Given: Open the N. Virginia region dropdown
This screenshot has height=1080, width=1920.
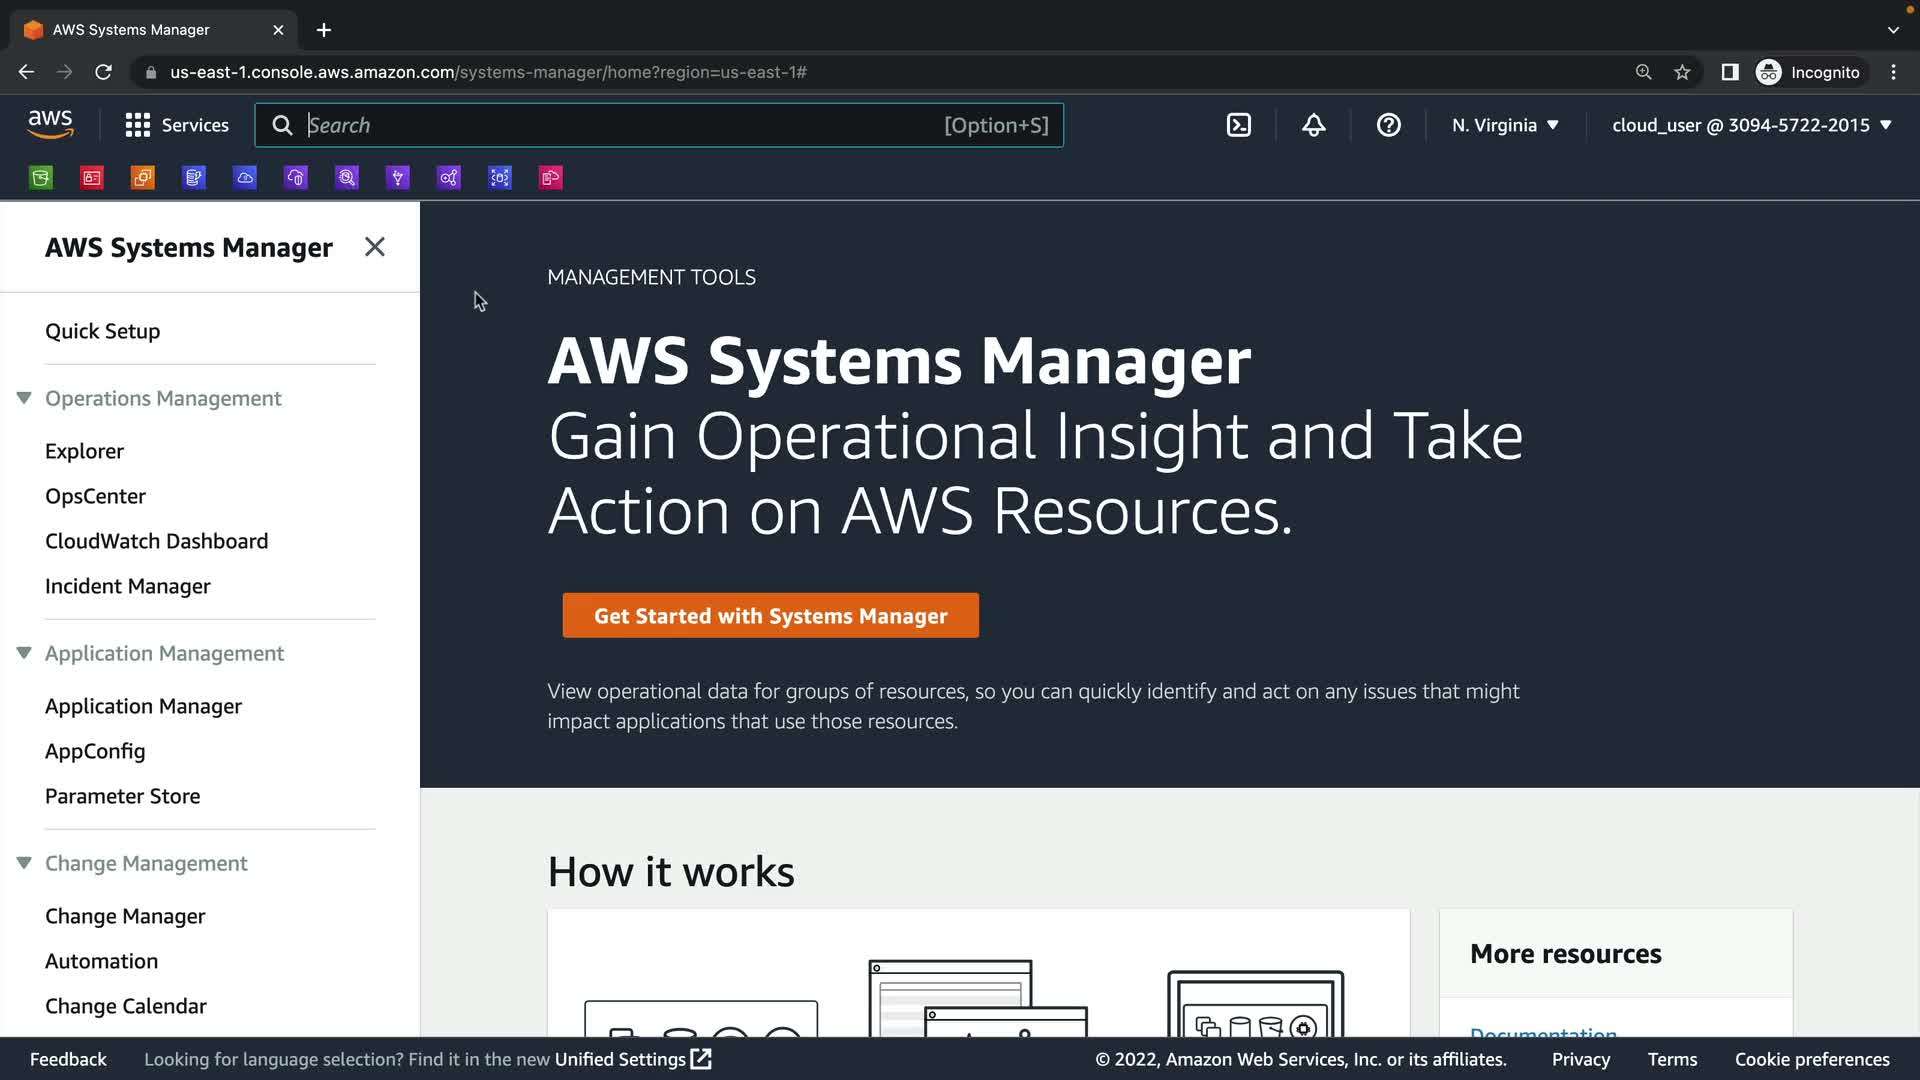Looking at the screenshot, I should click(x=1505, y=125).
